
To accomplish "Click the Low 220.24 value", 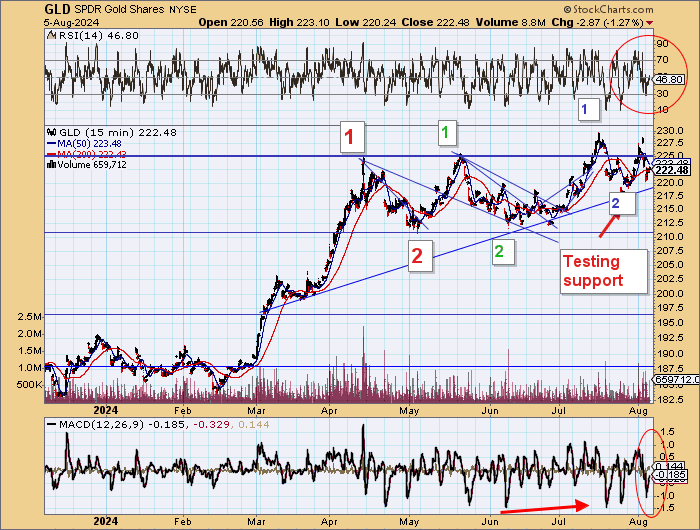I will click(366, 22).
